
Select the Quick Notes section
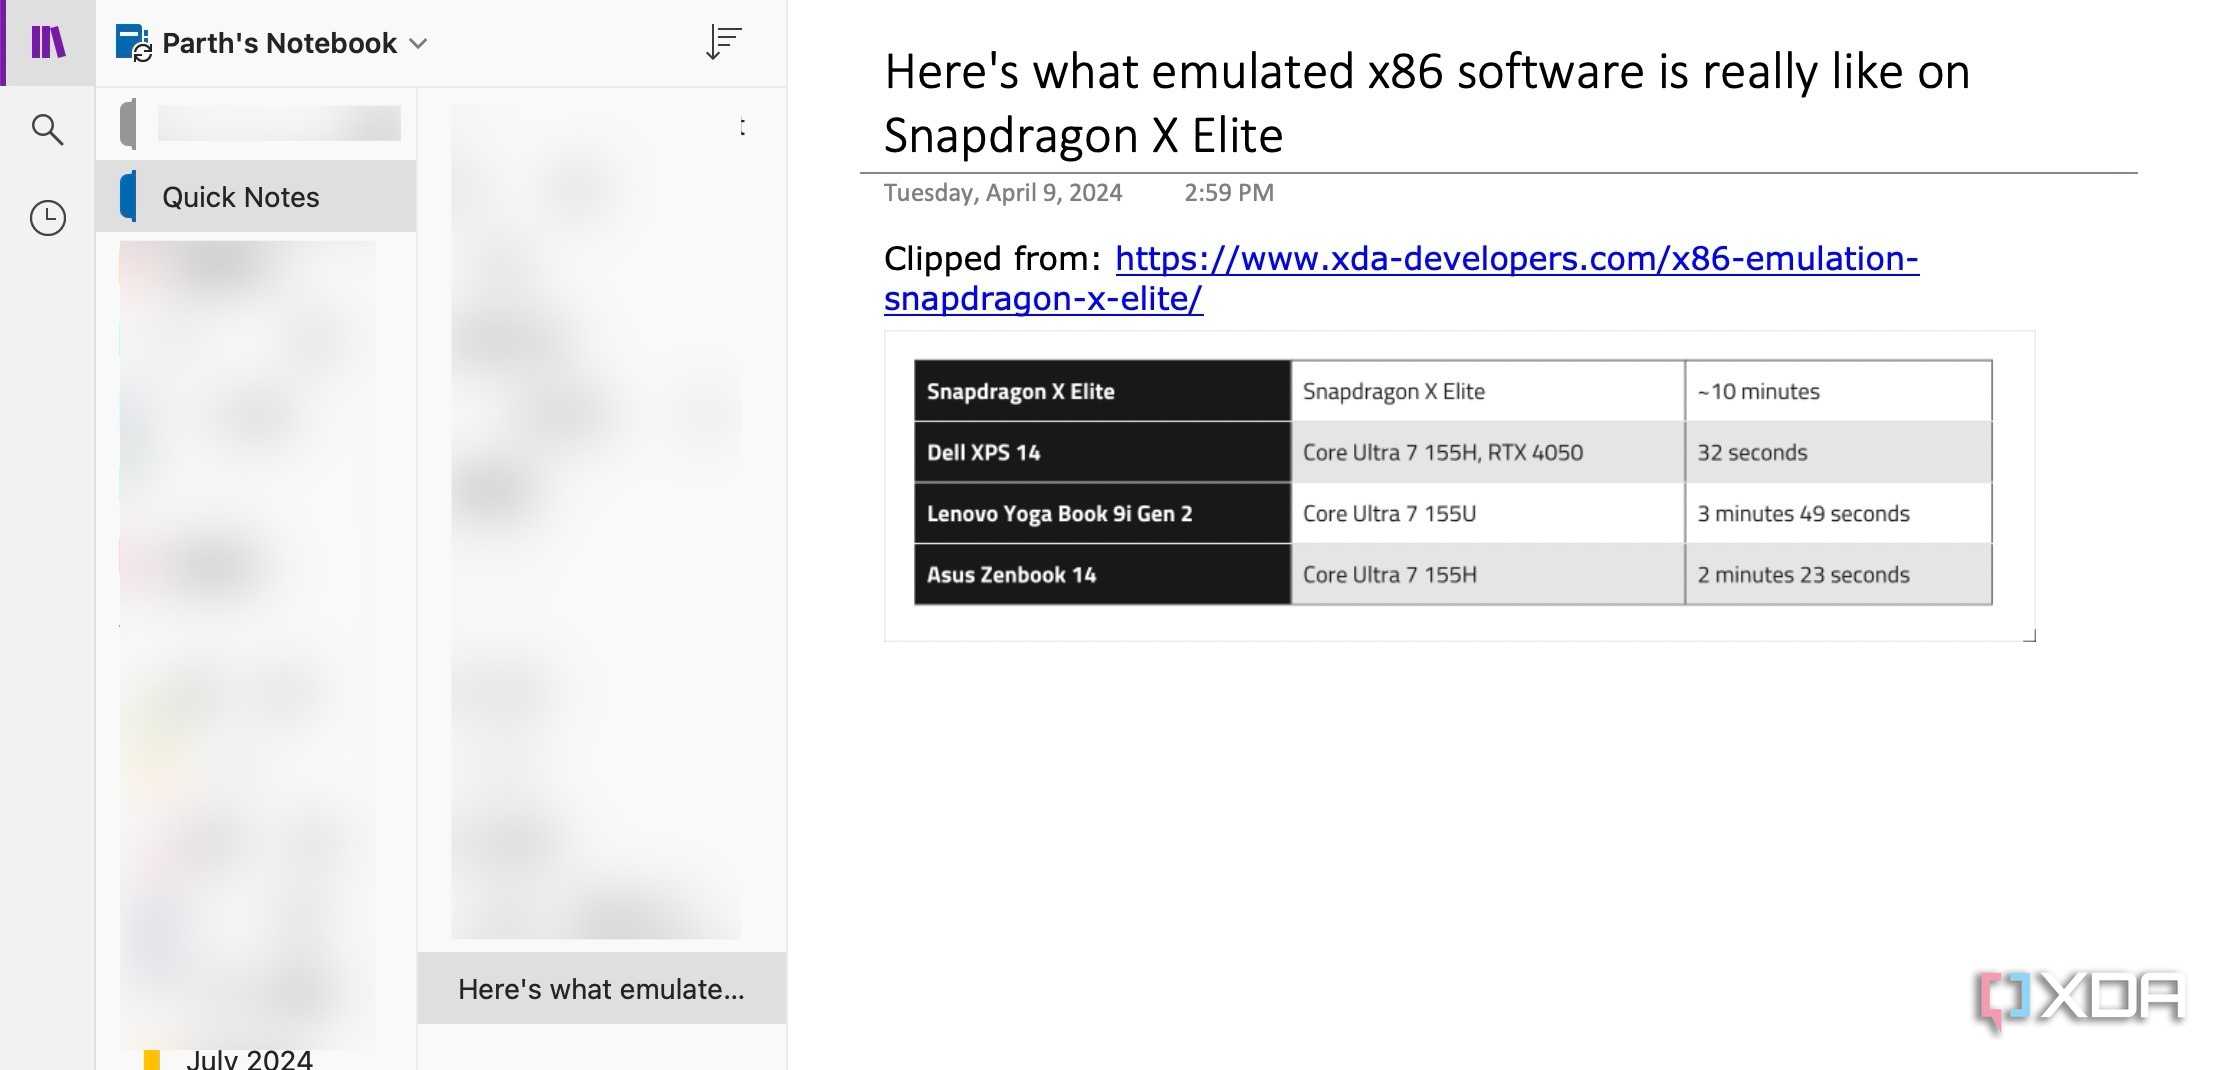coord(256,196)
